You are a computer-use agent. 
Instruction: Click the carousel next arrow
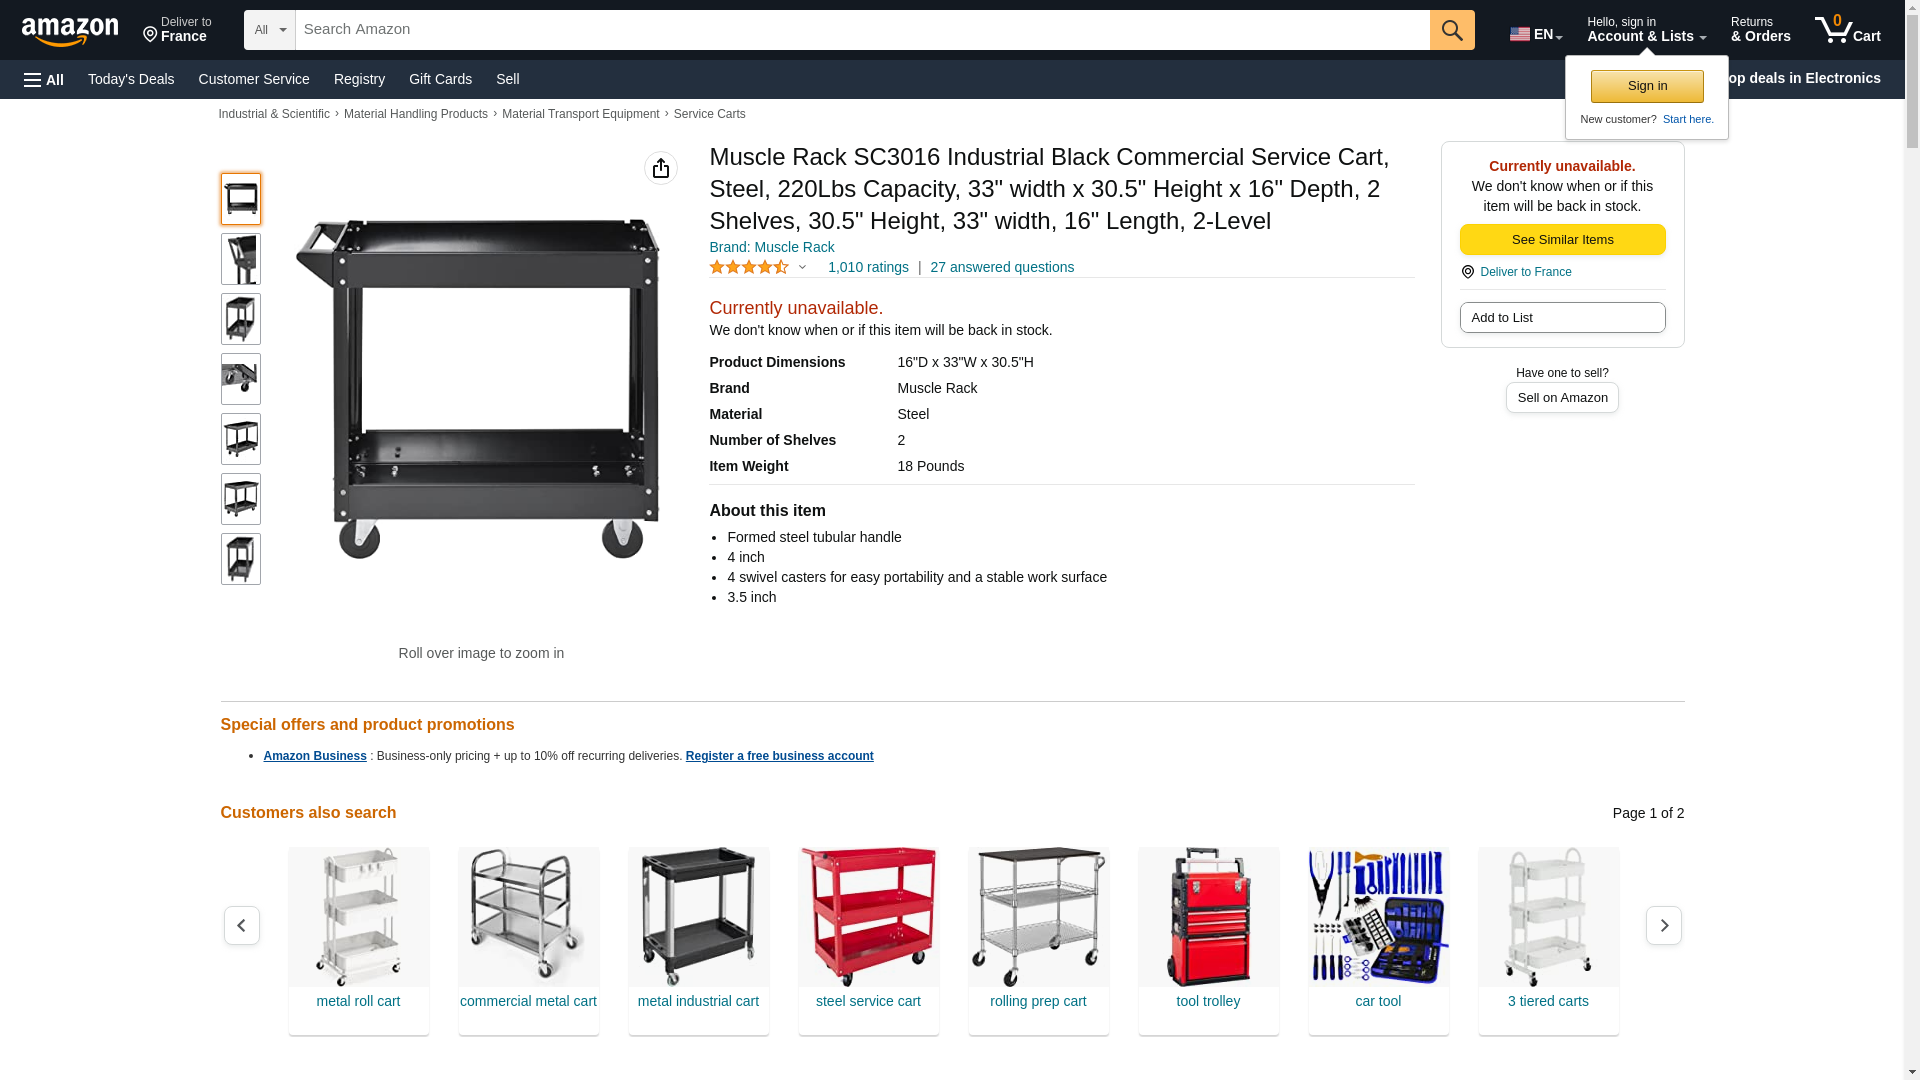1664,926
